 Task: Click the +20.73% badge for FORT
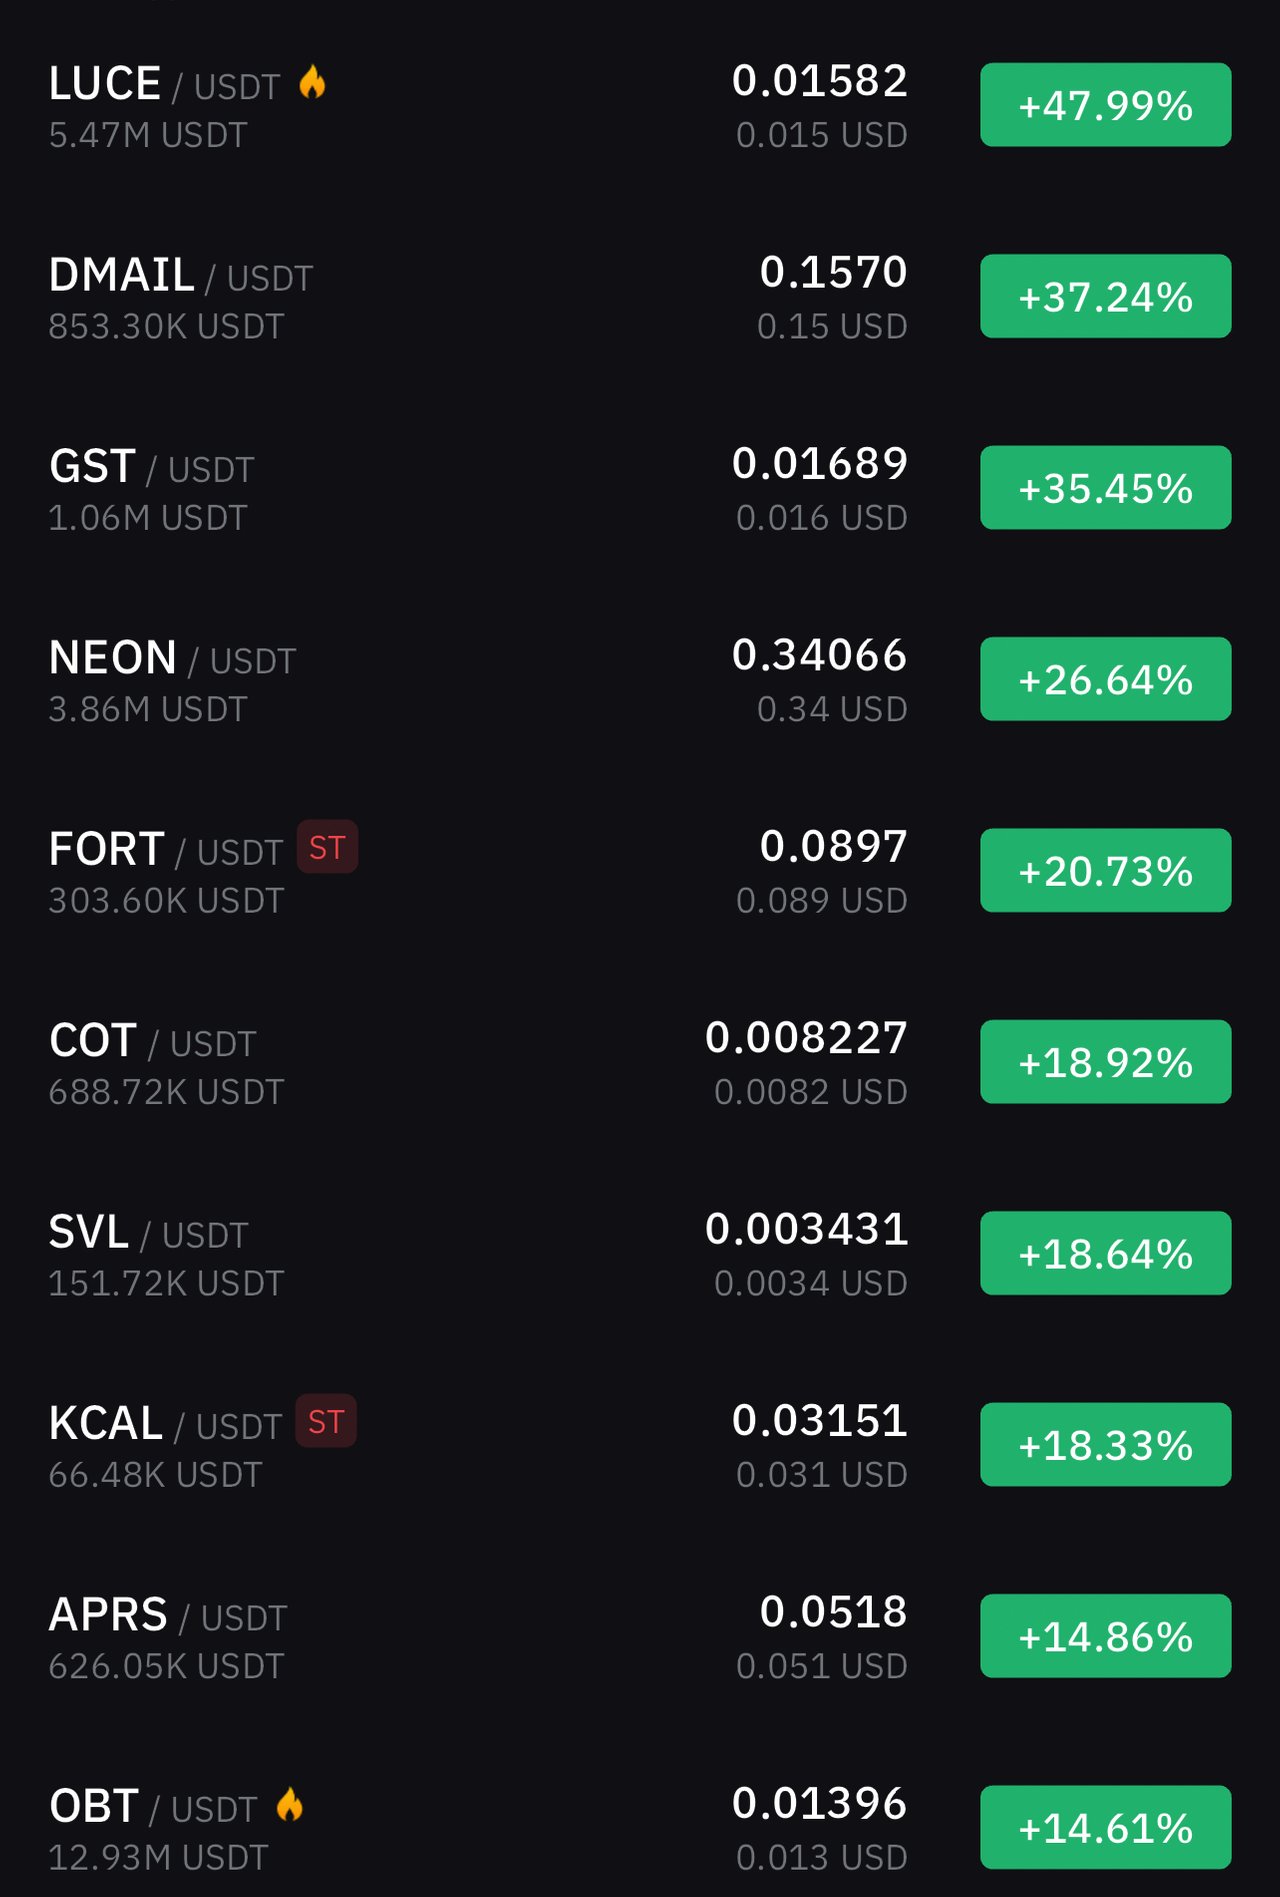[1105, 870]
